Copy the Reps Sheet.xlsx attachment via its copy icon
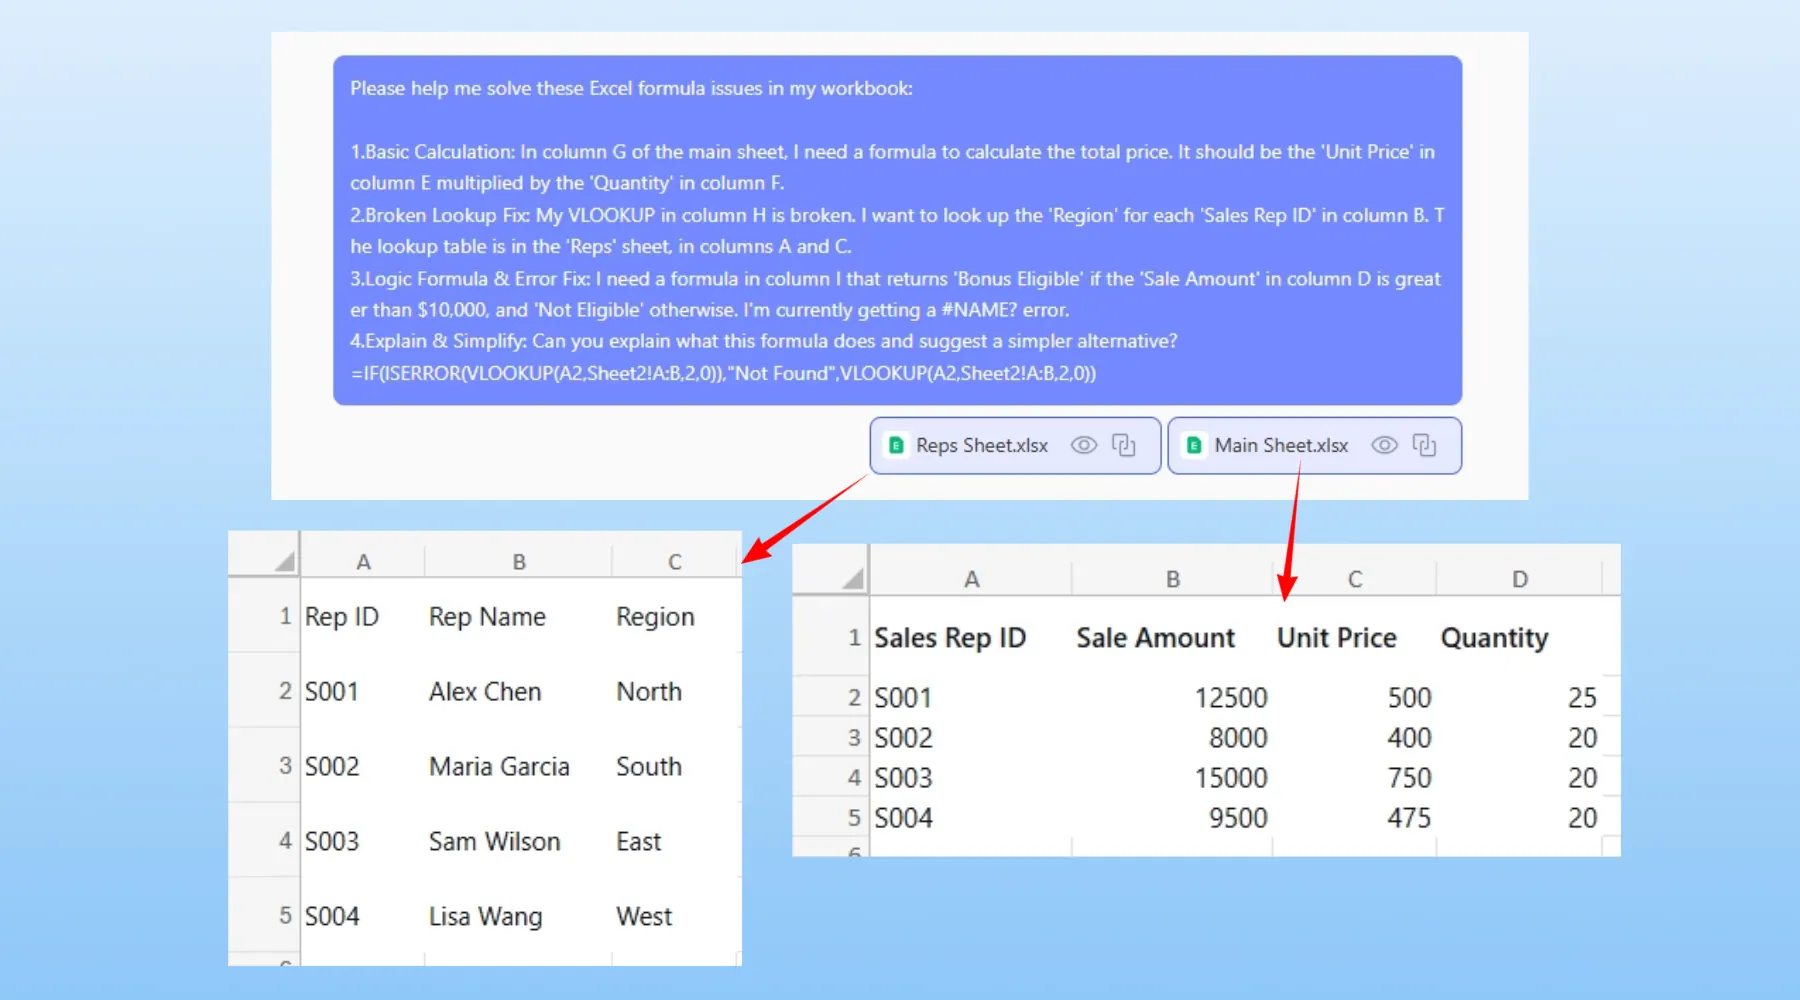The width and height of the screenshot is (1800, 1000). [x=1124, y=445]
